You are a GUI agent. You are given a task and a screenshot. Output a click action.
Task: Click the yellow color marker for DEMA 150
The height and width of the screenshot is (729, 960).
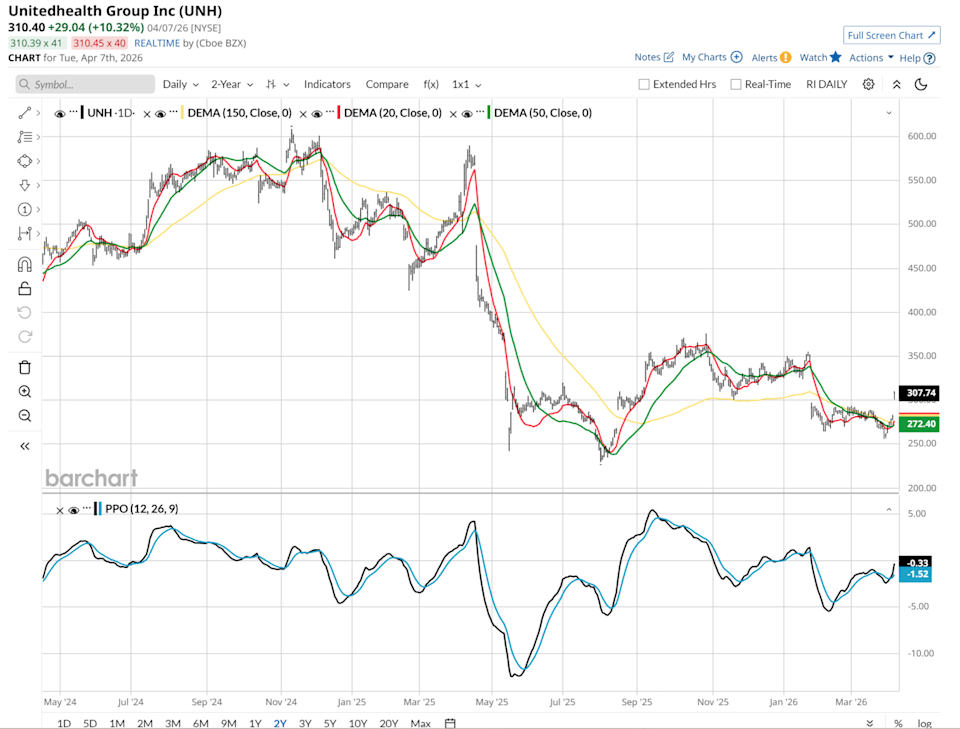183,113
